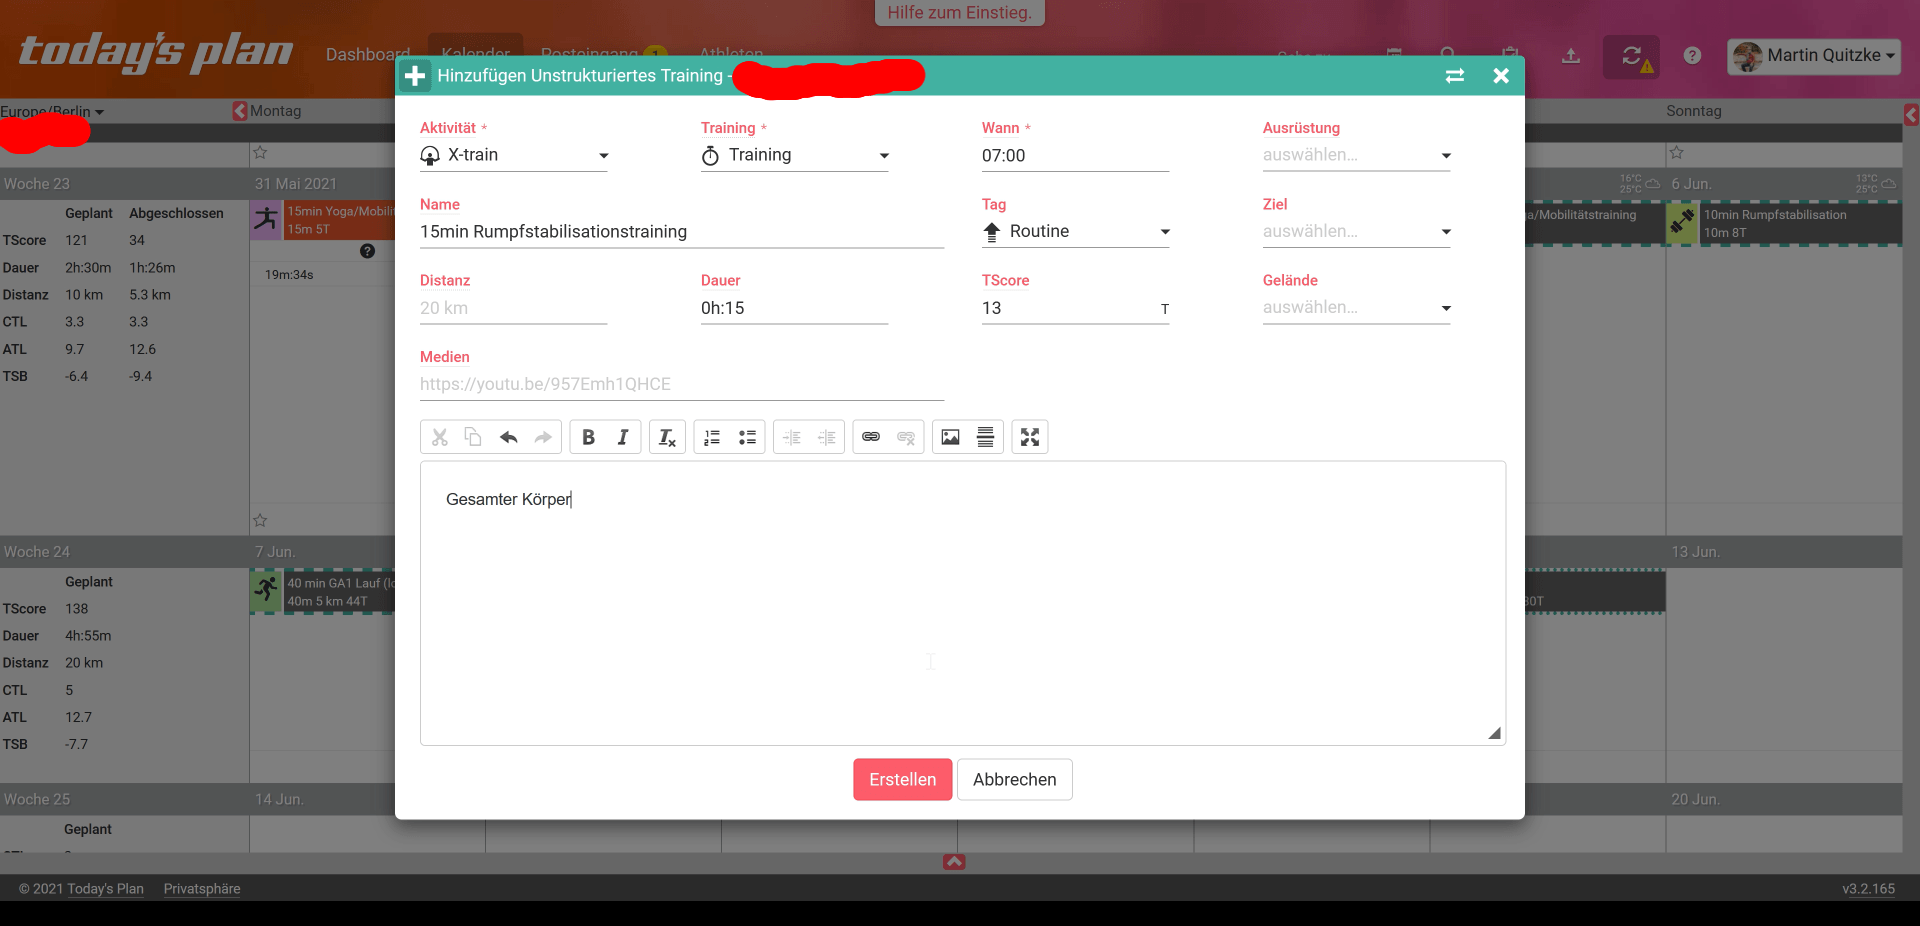This screenshot has width=1920, height=926.
Task: Click the v3.2.165 version link
Action: (1868, 889)
